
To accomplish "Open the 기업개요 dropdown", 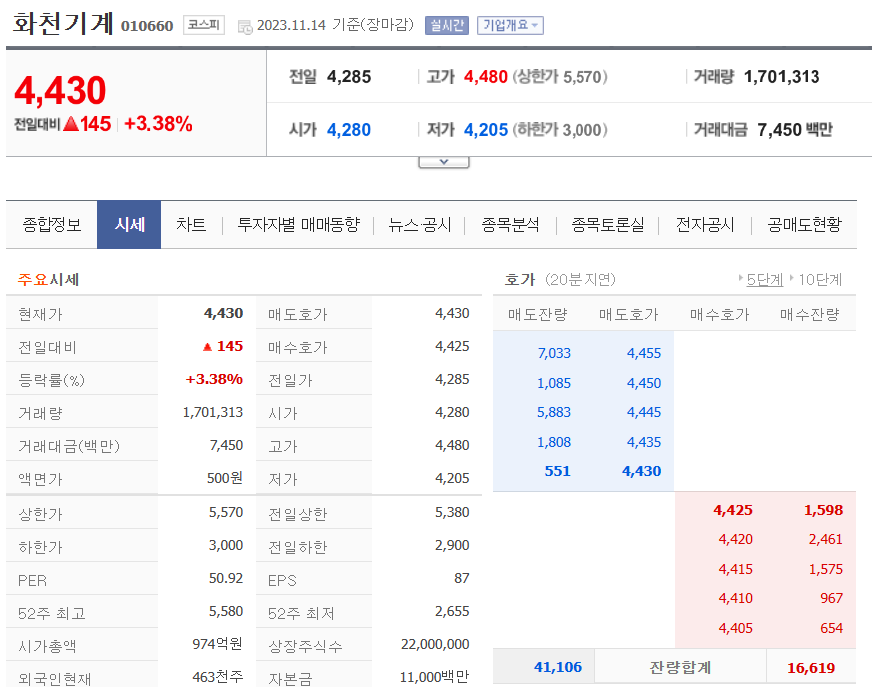I will click(x=511, y=25).
